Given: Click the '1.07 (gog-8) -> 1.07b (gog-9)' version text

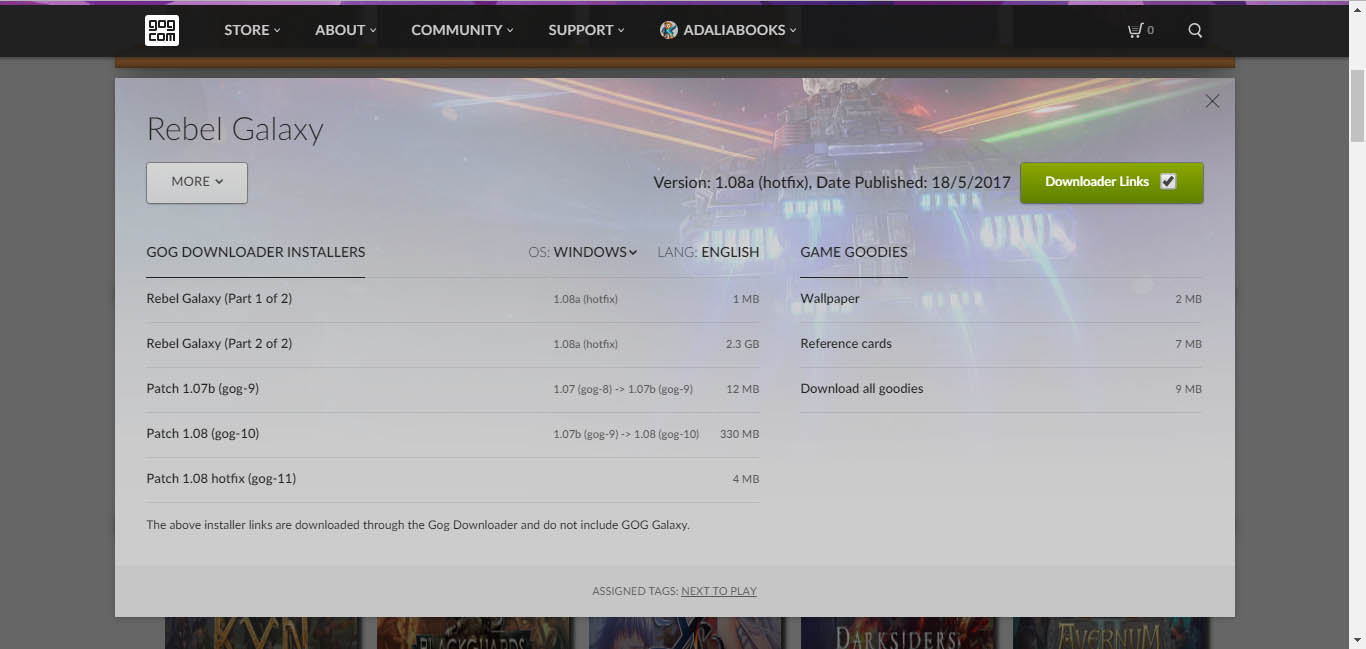Looking at the screenshot, I should pyautogui.click(x=623, y=389).
